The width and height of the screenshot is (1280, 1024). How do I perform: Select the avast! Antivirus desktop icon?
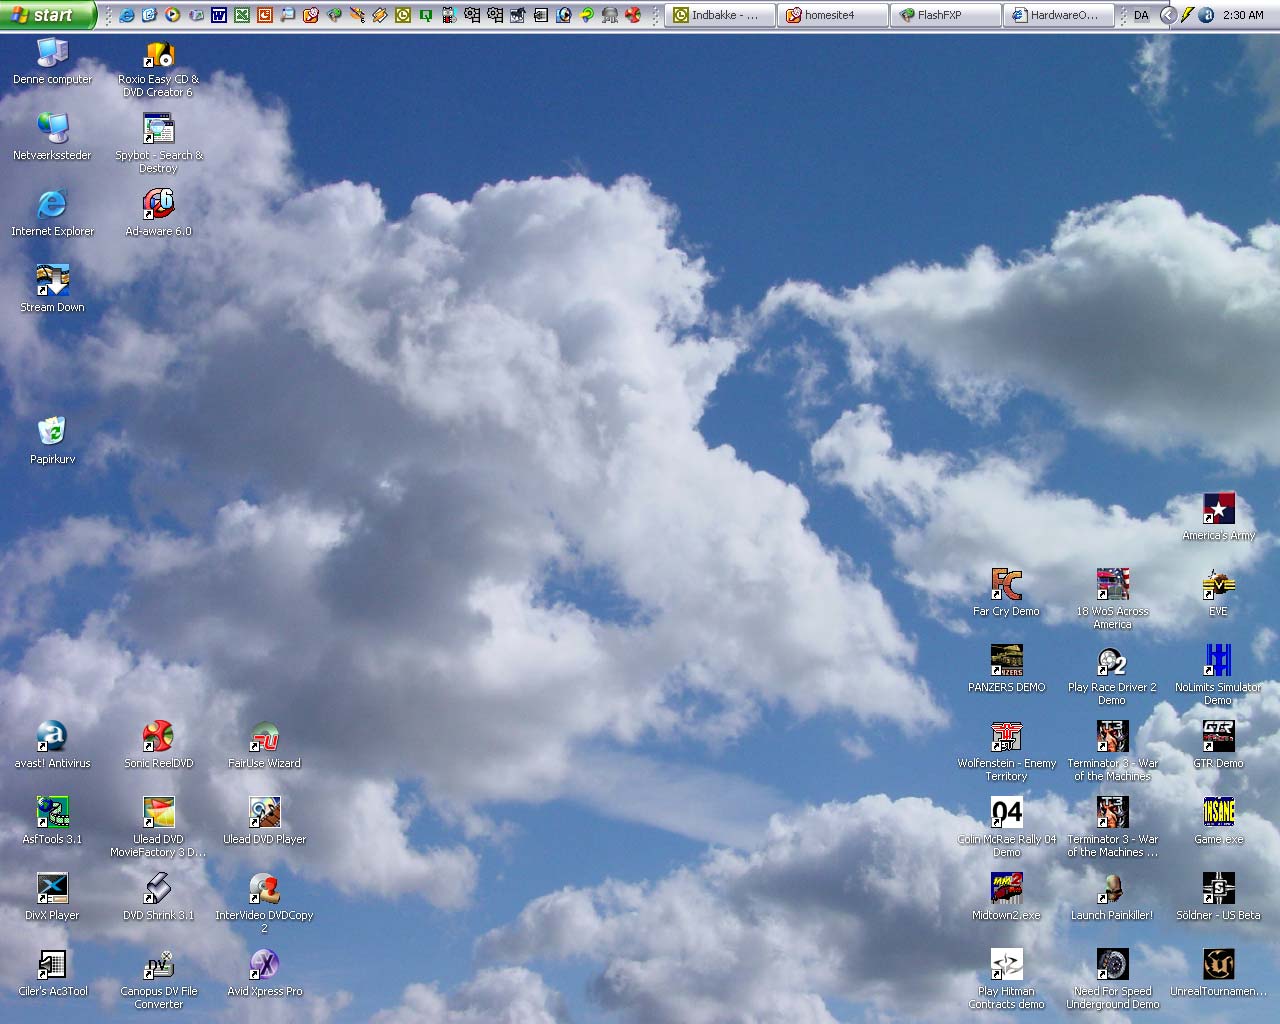click(x=52, y=746)
